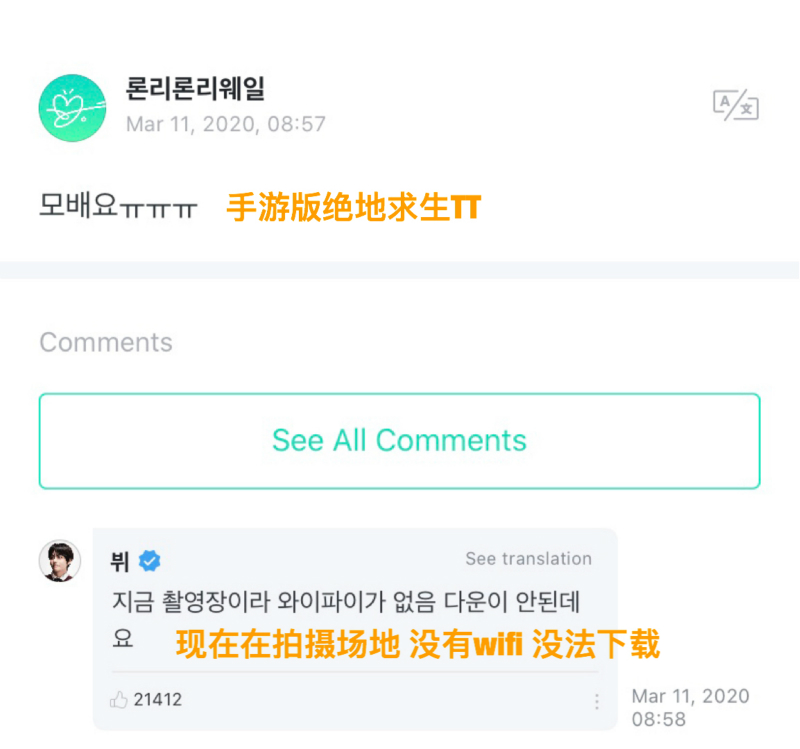The height and width of the screenshot is (749, 800).
Task: Open the poster's username 론리론리웨일
Action: coord(195,88)
